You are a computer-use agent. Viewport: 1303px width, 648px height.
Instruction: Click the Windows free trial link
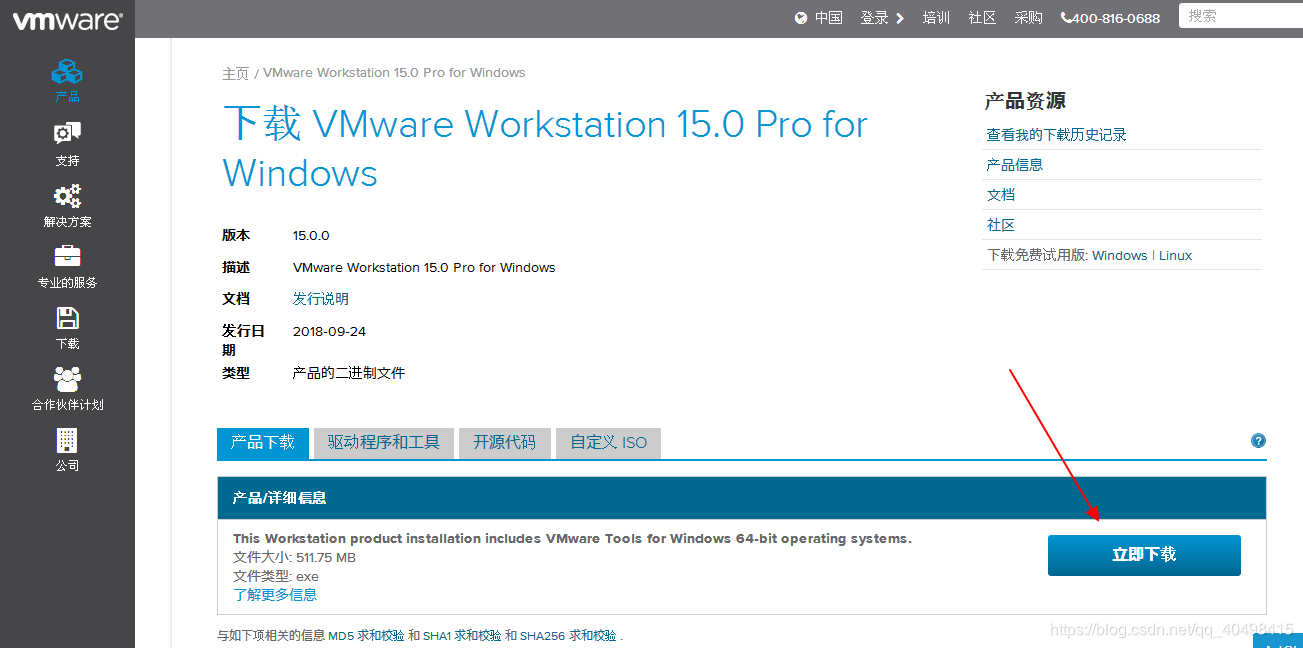[1120, 255]
